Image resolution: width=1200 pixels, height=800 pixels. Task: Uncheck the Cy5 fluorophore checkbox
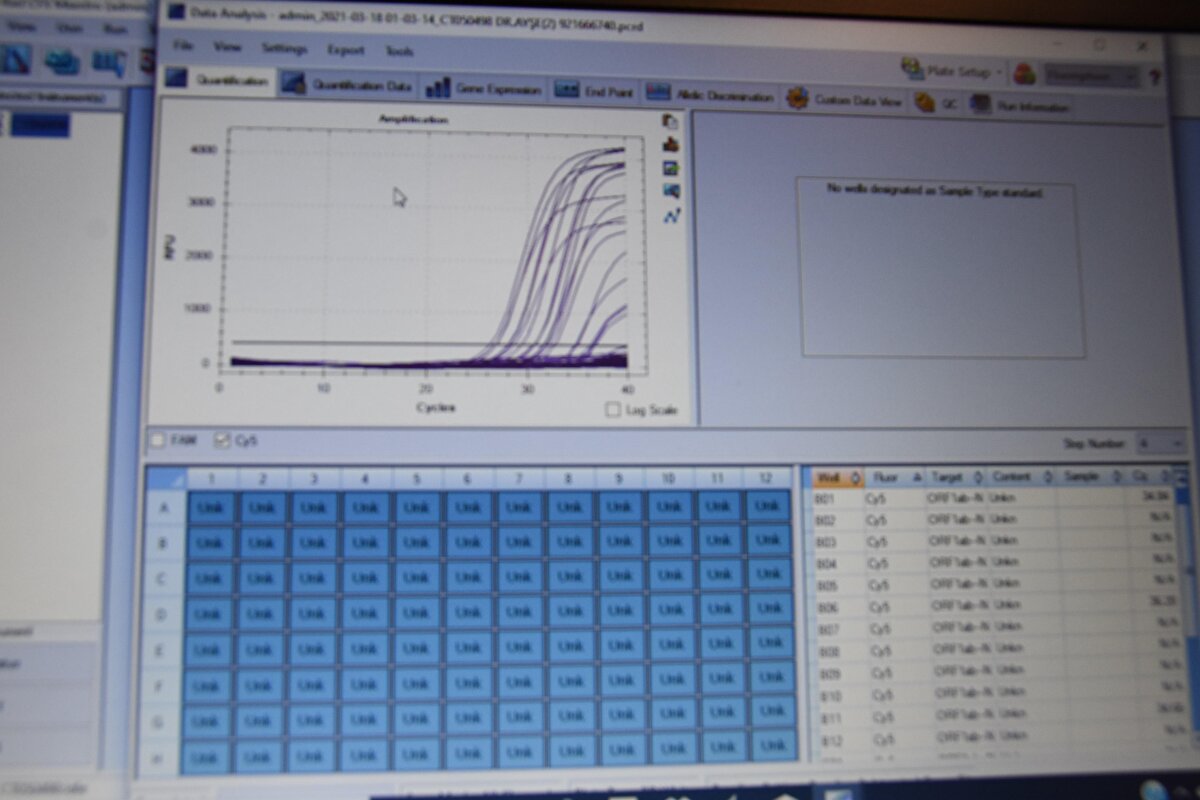(x=222, y=439)
